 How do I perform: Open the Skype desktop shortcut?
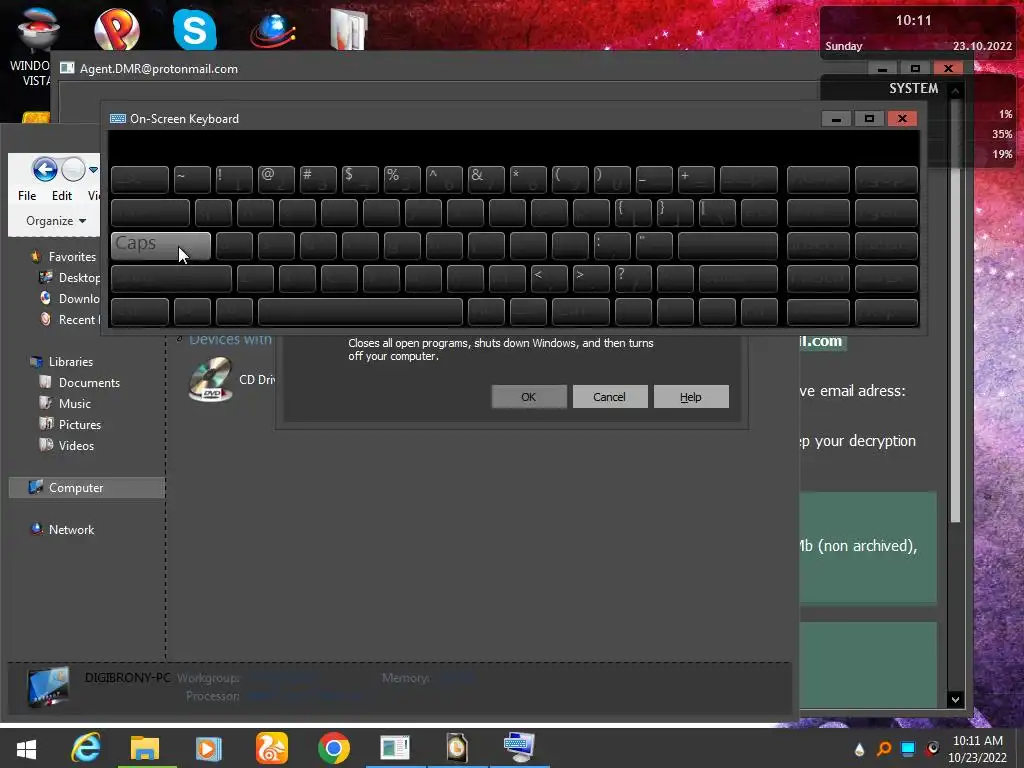(x=195, y=29)
